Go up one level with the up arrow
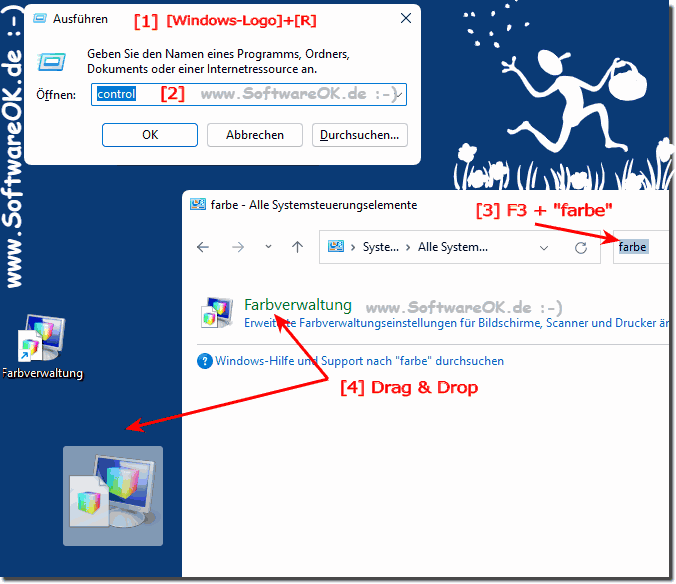This screenshot has width=676, height=584. [297, 247]
